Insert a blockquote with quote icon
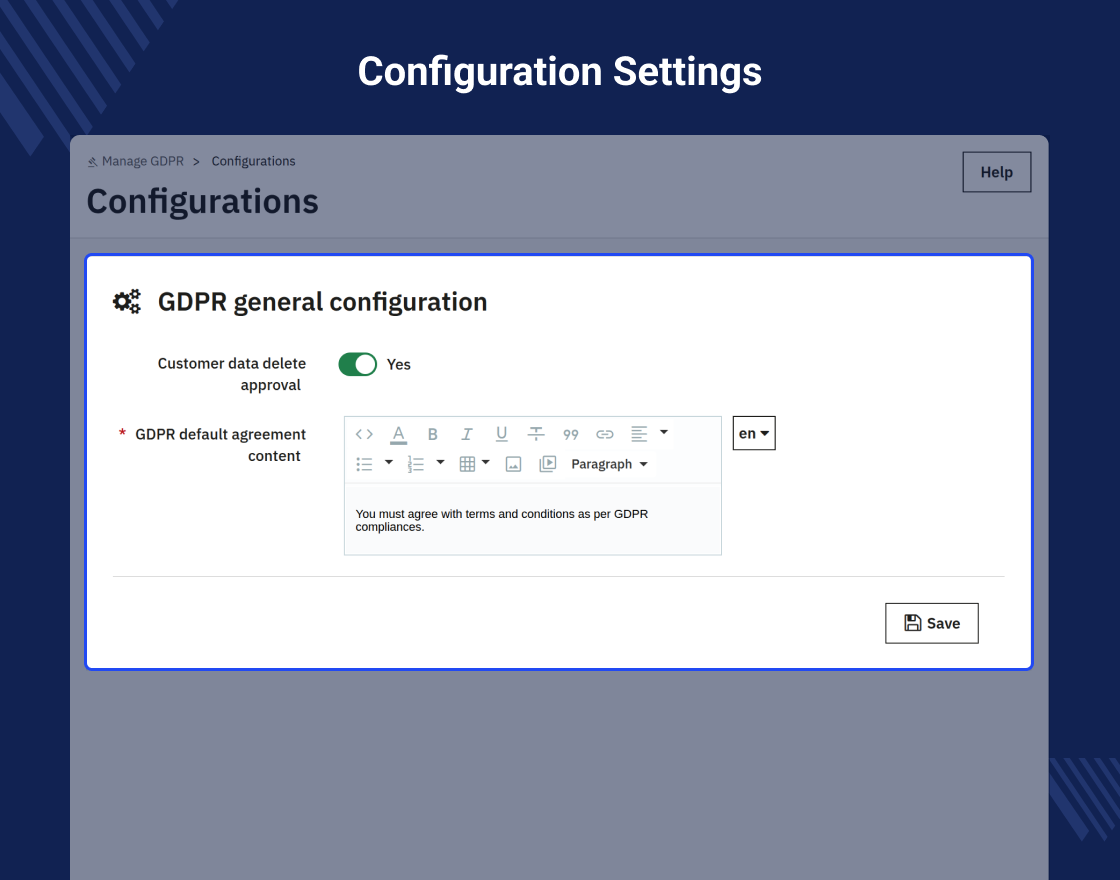This screenshot has height=880, width=1120. pyautogui.click(x=571, y=434)
